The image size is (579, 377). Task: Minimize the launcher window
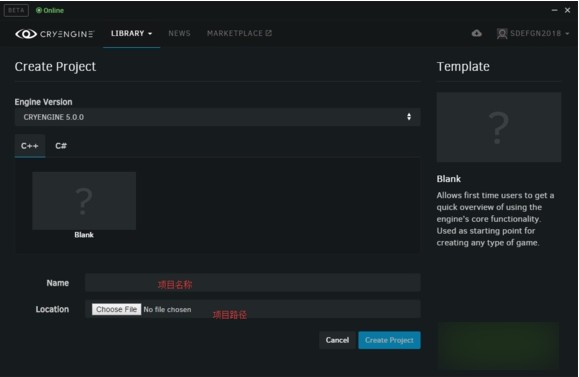(554, 10)
